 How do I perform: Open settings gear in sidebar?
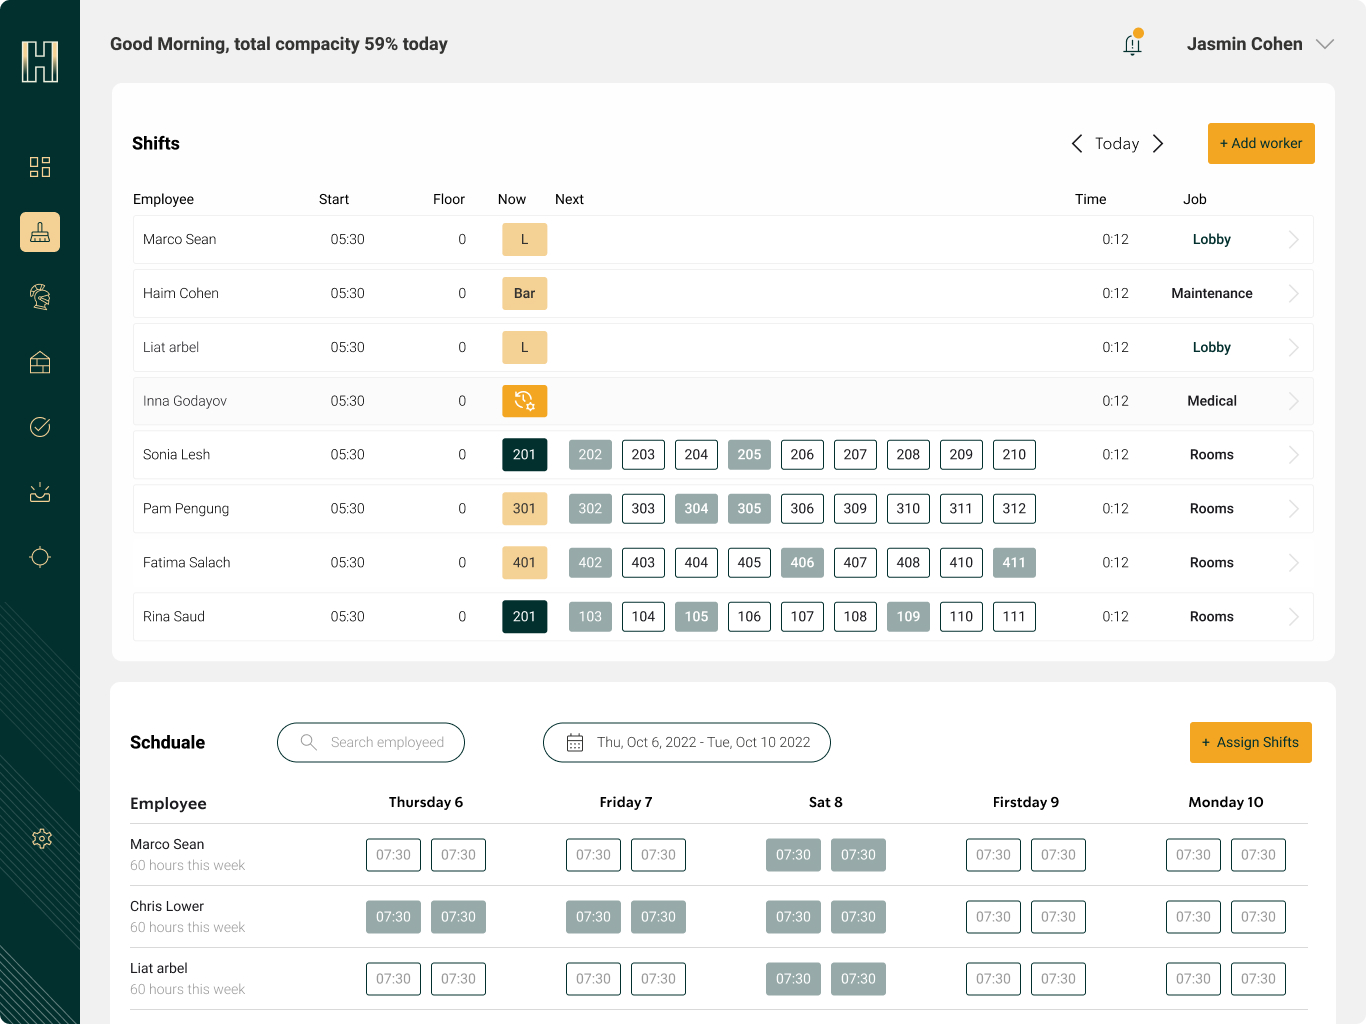coord(41,839)
